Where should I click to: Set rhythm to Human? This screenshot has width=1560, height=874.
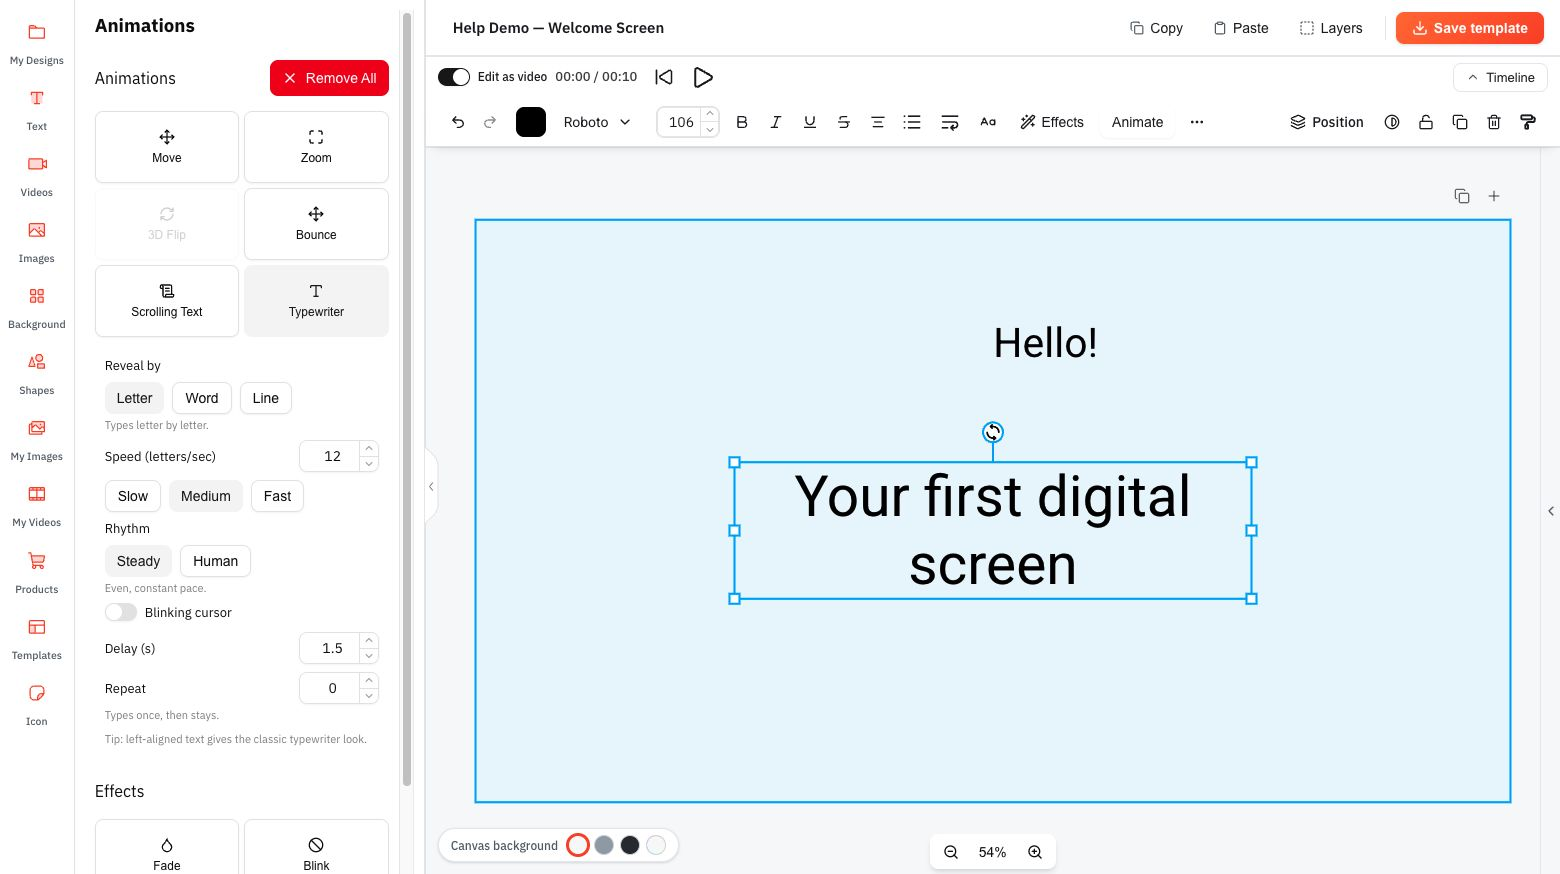tap(216, 561)
